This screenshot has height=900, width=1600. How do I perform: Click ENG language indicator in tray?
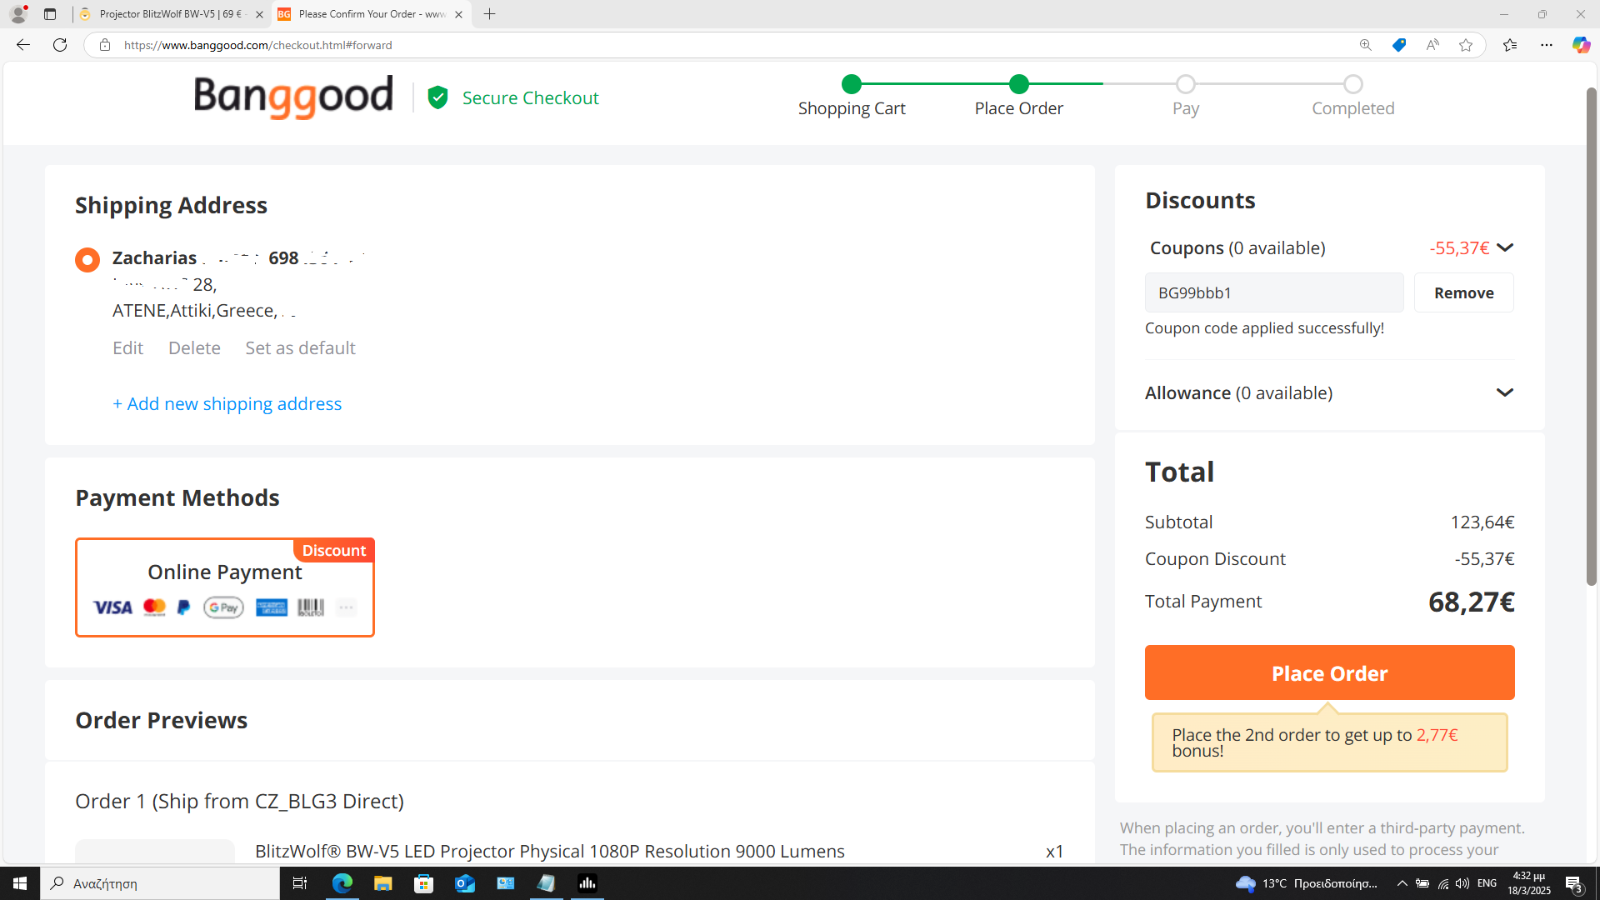pyautogui.click(x=1487, y=883)
